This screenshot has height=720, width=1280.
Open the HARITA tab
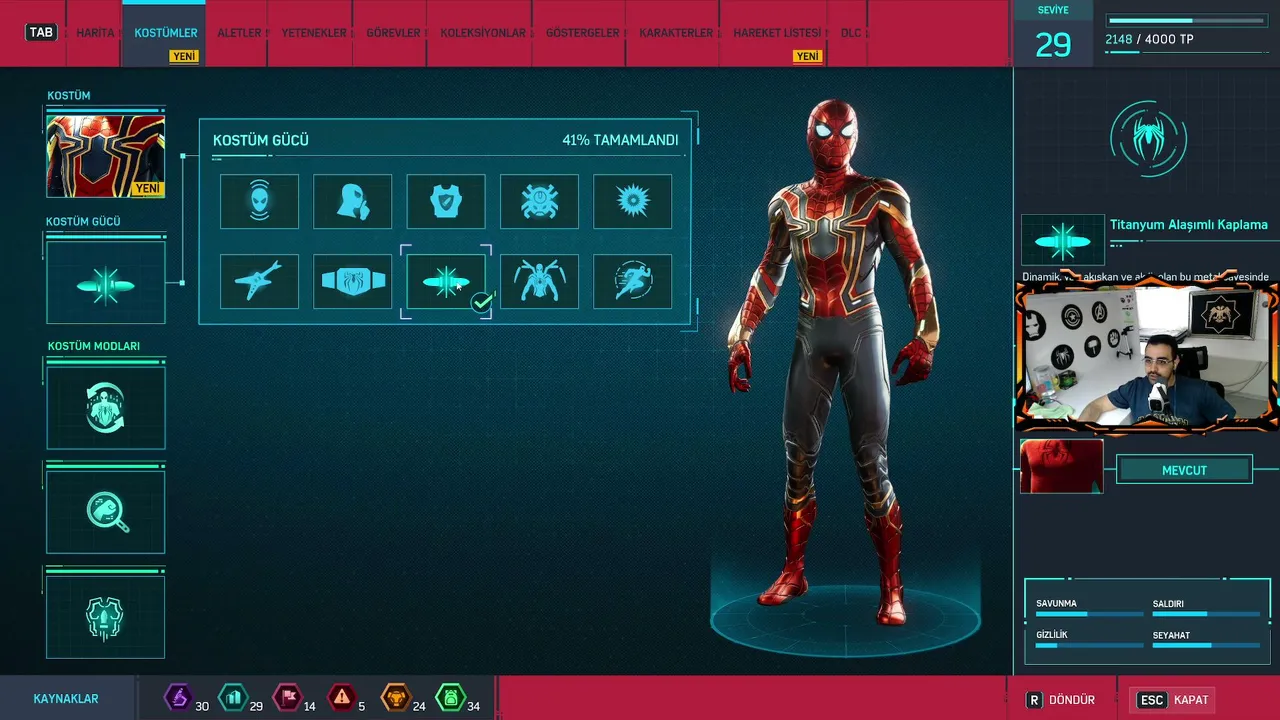[x=96, y=33]
